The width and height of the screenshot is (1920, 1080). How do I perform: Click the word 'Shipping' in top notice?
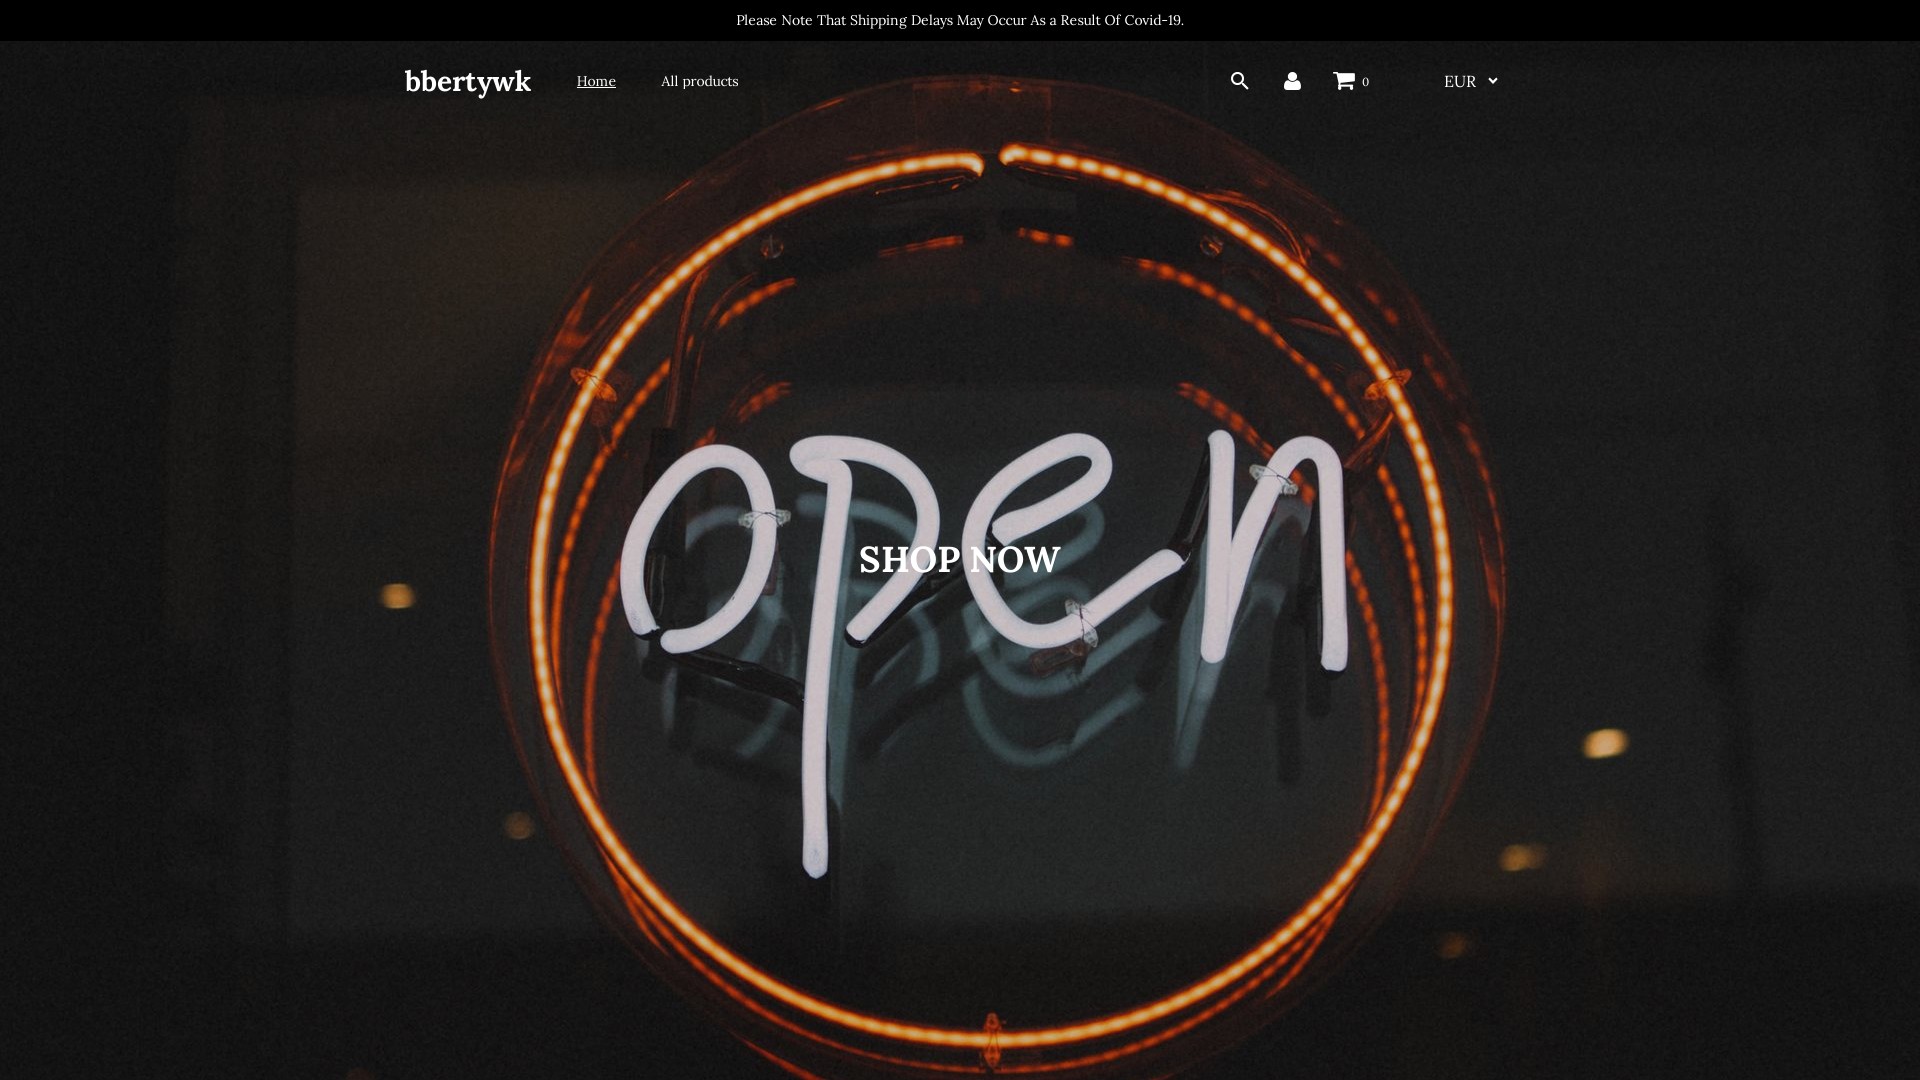click(878, 20)
